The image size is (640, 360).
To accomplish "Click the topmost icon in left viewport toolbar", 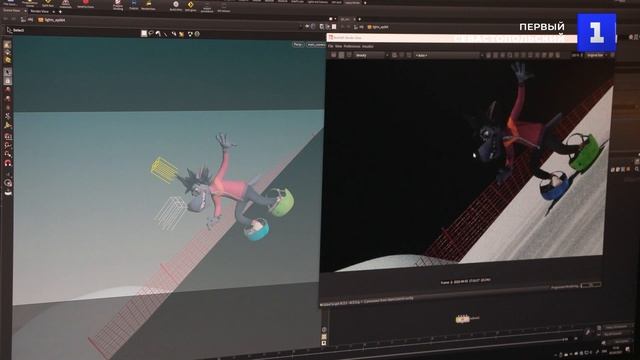I will pyautogui.click(x=7, y=44).
